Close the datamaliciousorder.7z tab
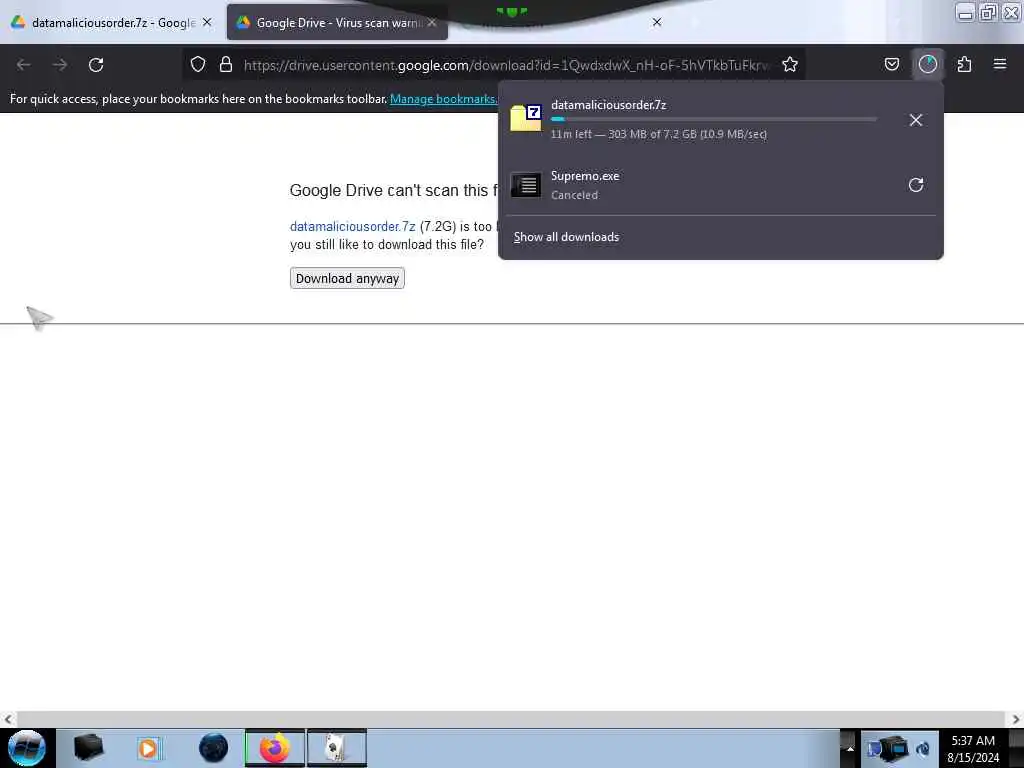1024x768 pixels. pos(207,22)
